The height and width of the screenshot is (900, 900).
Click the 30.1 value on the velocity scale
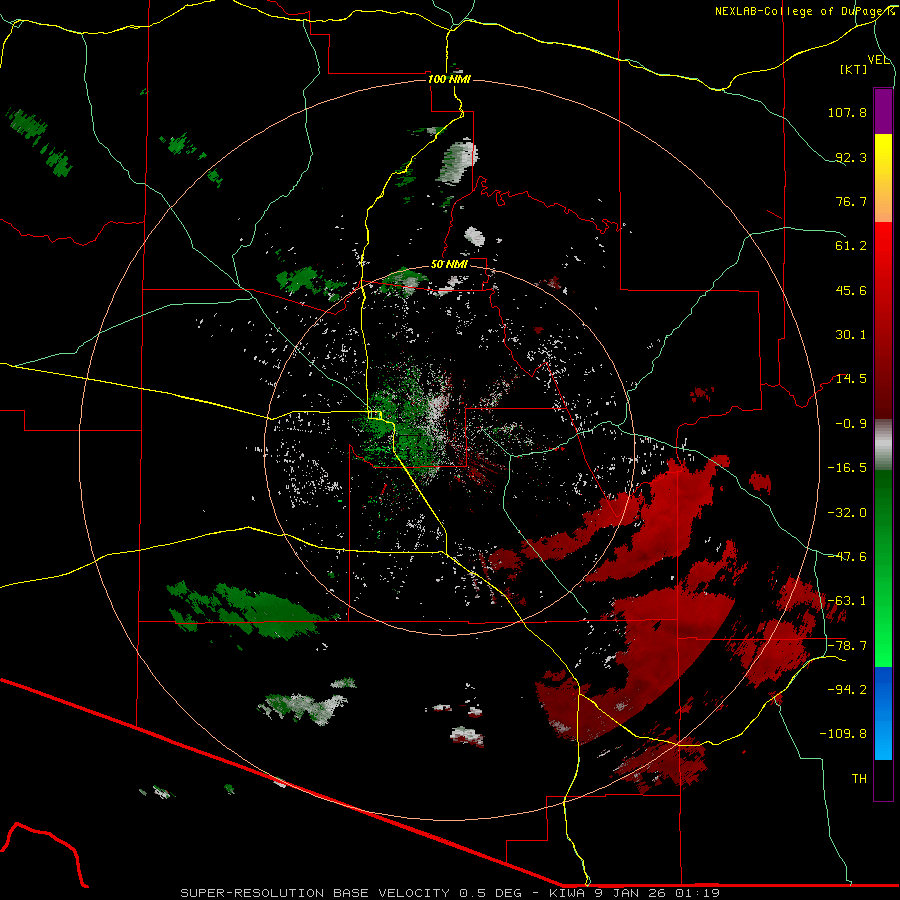(x=851, y=335)
